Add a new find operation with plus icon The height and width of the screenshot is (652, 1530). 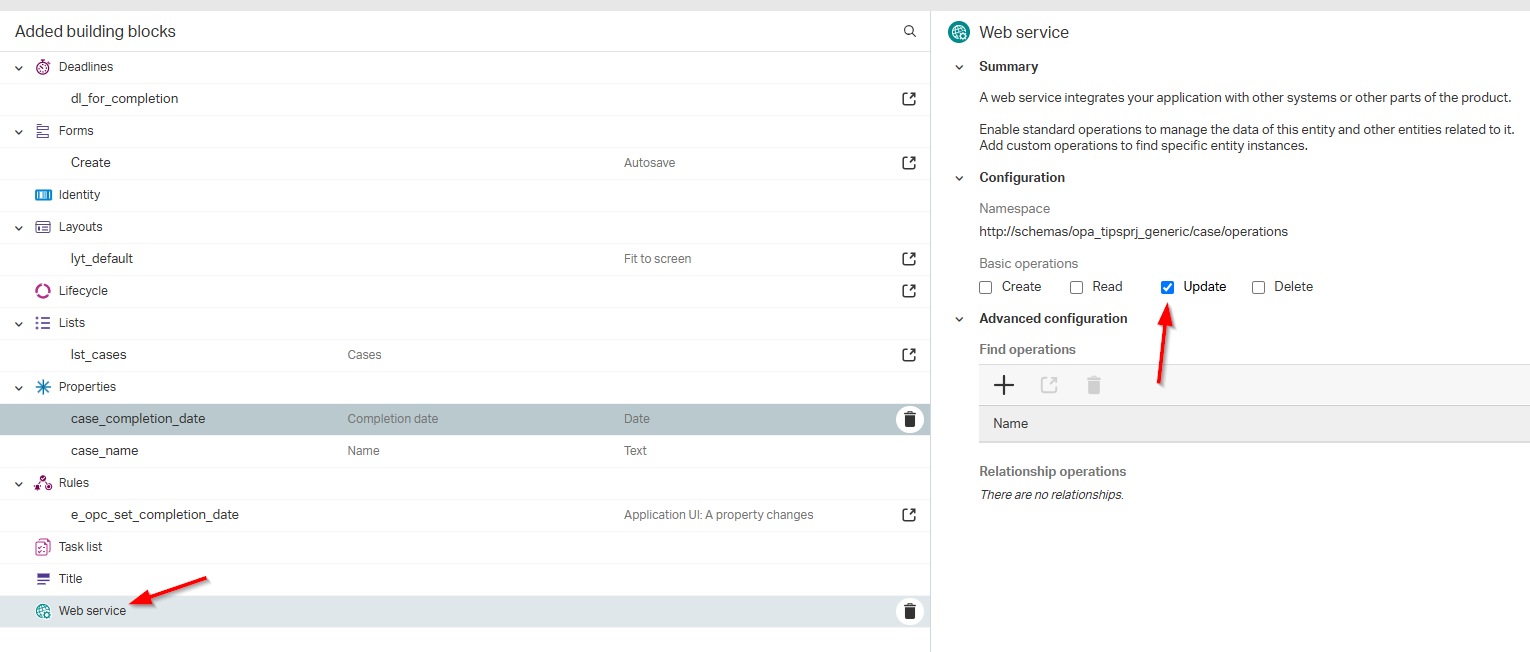pos(1004,385)
